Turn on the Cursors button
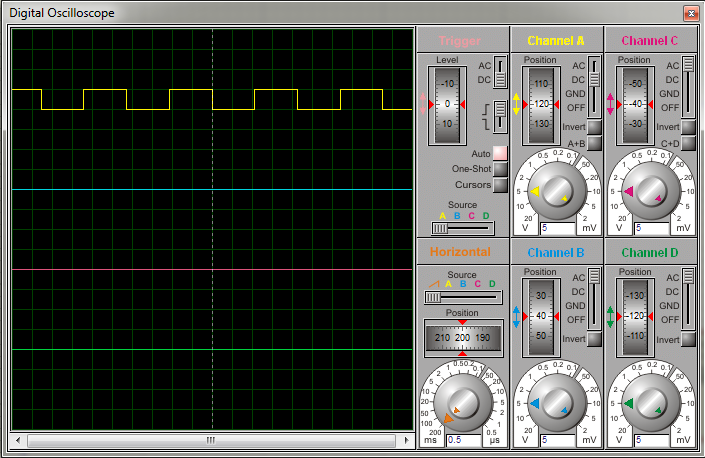Screen dimensions: 705x458 point(500,185)
